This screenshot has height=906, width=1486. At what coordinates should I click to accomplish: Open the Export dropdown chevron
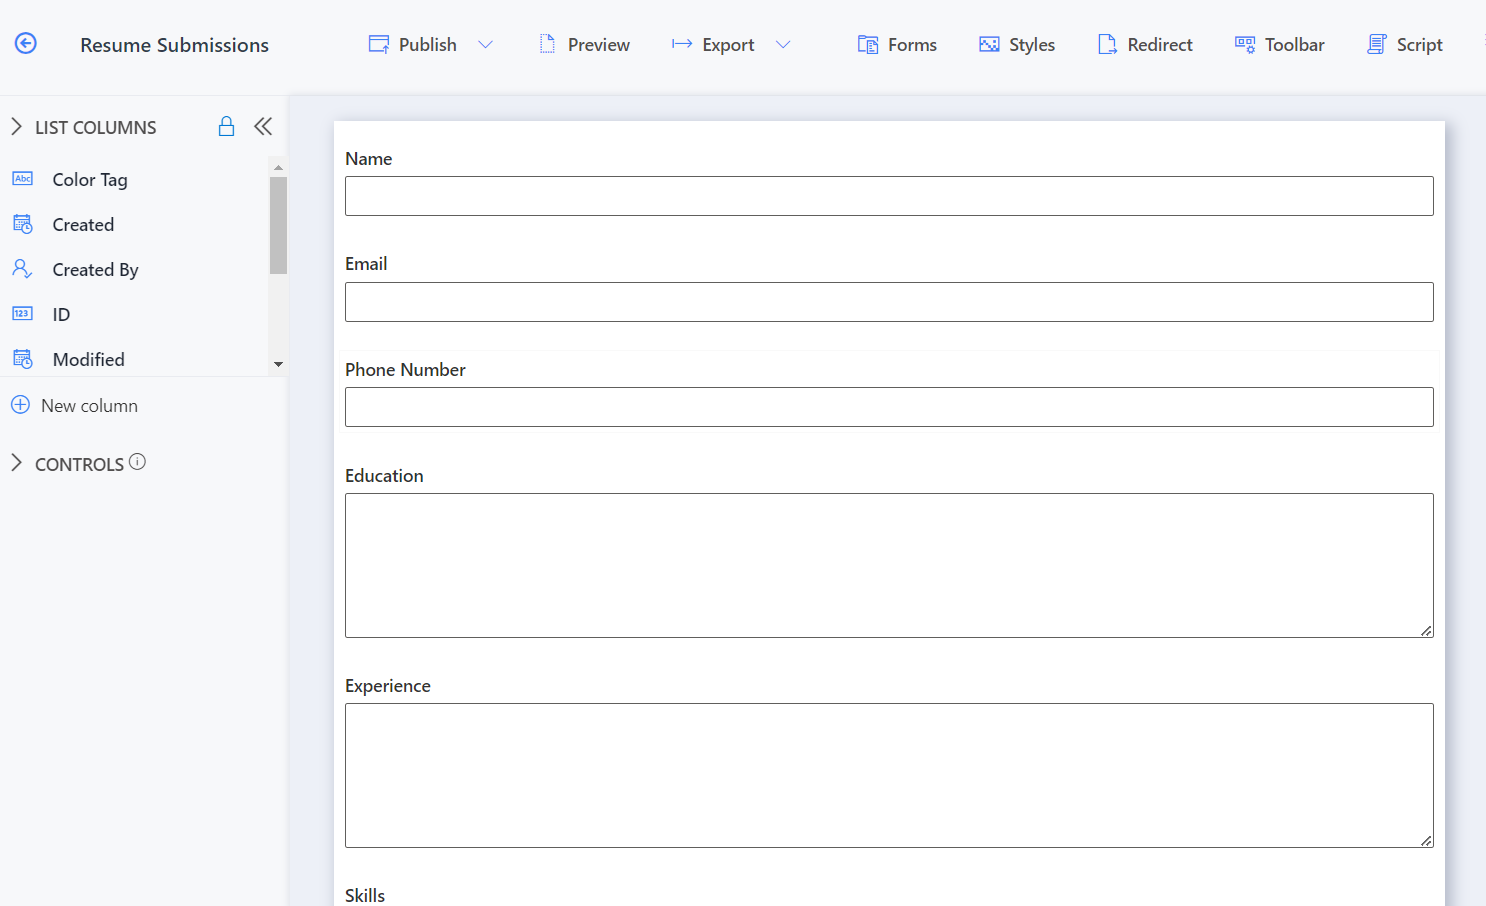783,44
